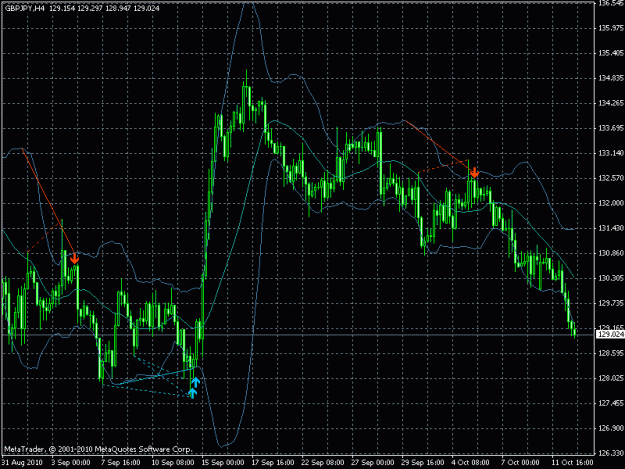Click the 130.860 price scale label

(611, 253)
